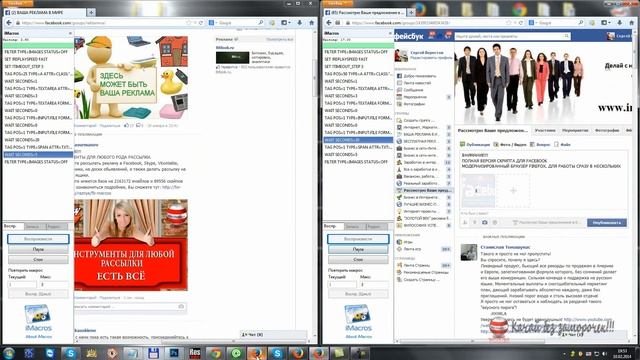
Task: Click iMacros logo in right sidebar
Action: tap(358, 318)
